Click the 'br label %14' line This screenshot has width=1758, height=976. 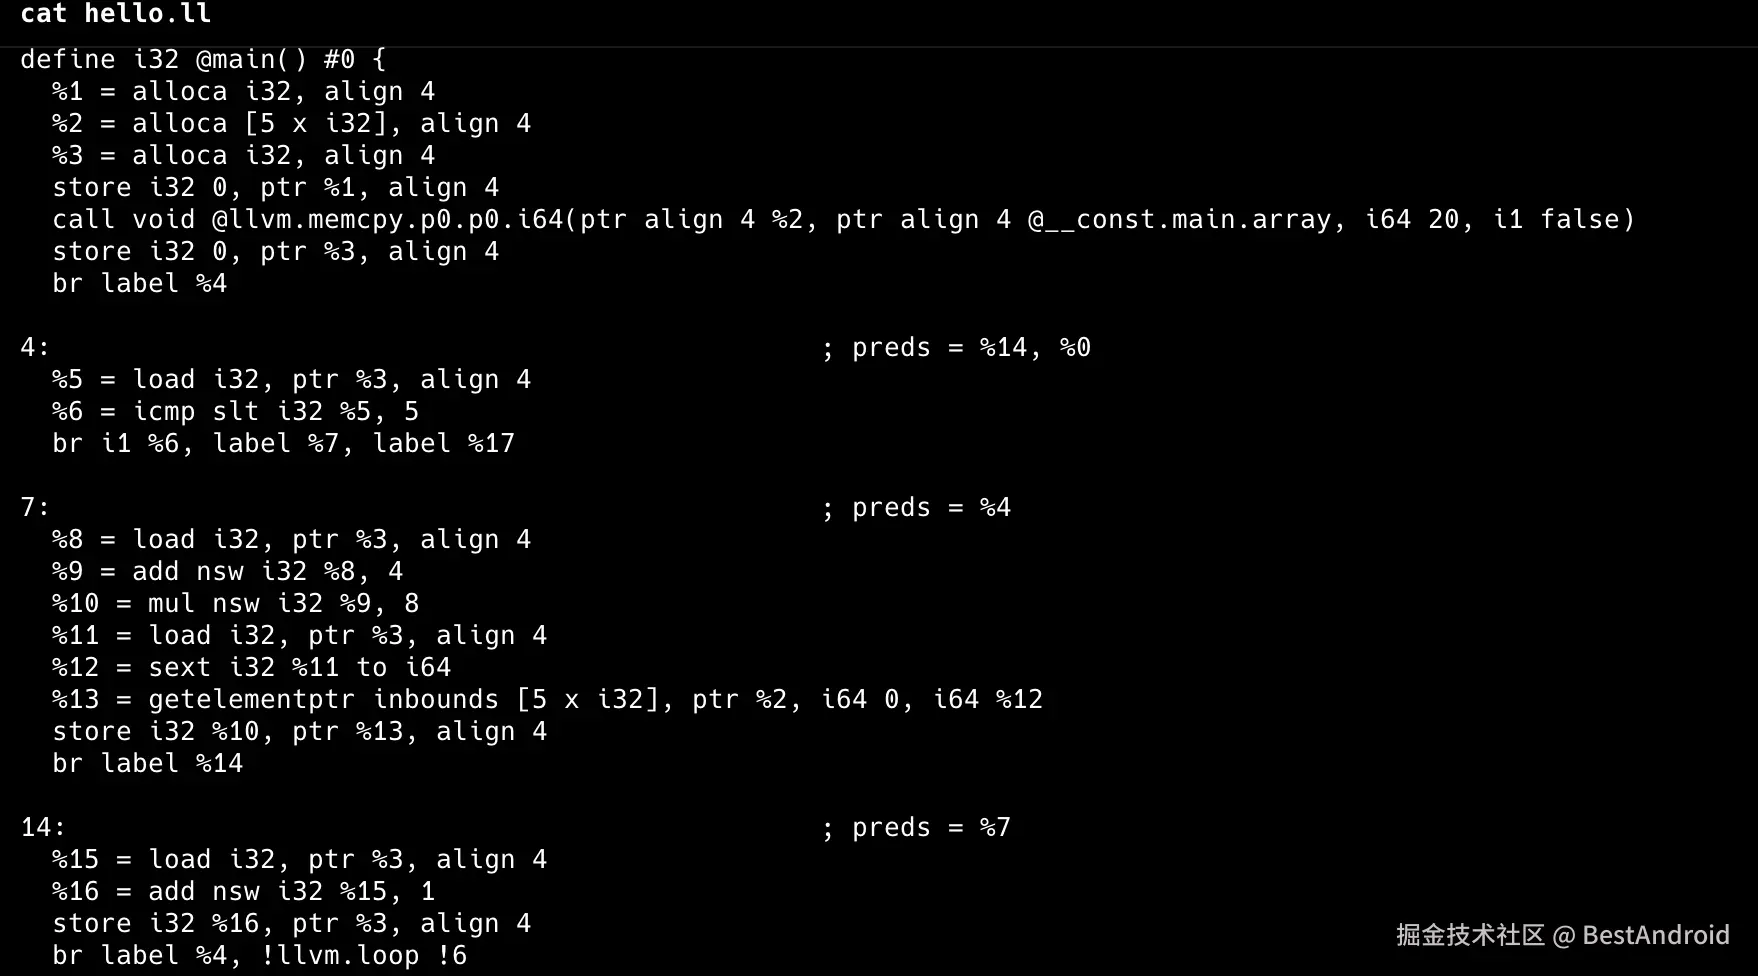148,764
